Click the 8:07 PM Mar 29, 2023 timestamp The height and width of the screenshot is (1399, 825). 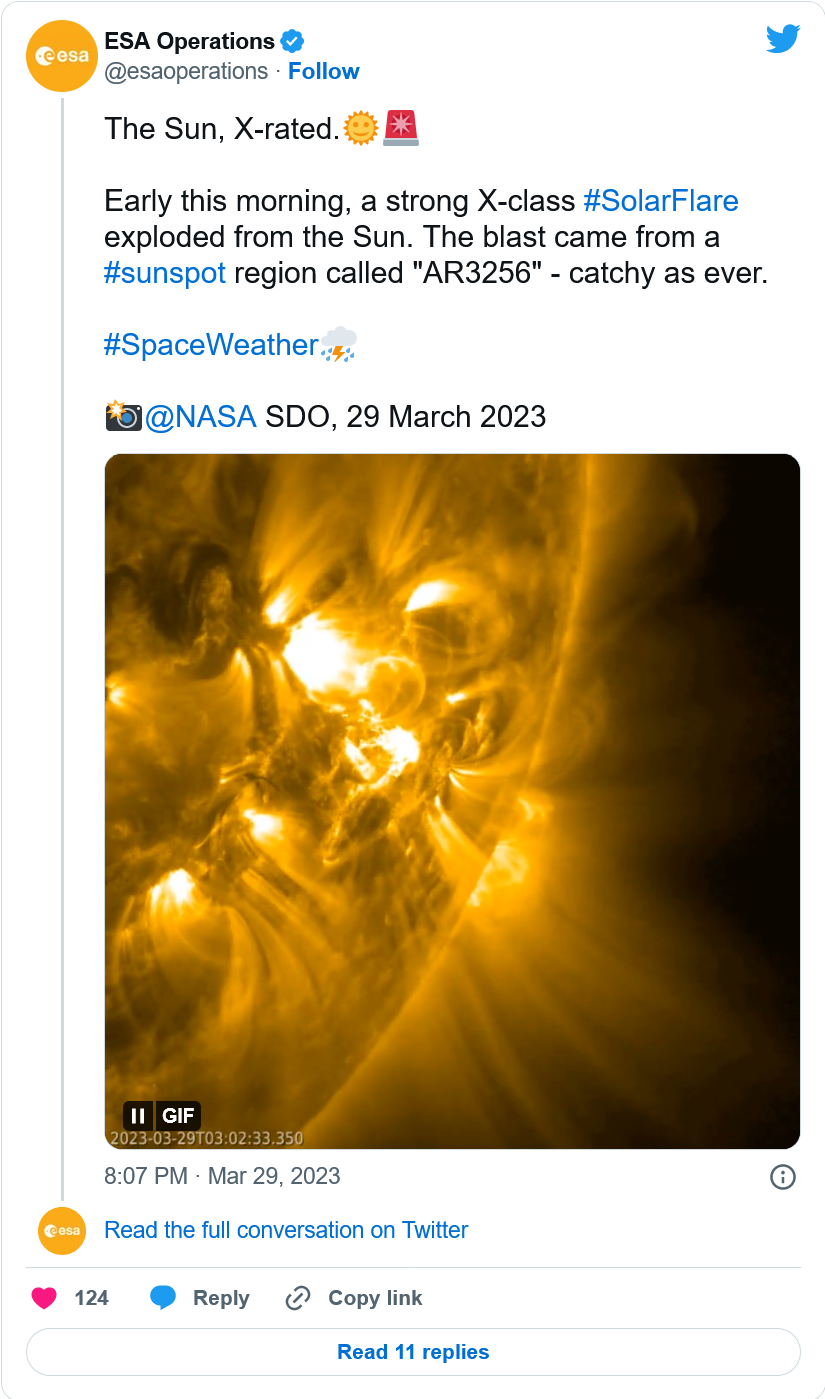coord(222,1176)
